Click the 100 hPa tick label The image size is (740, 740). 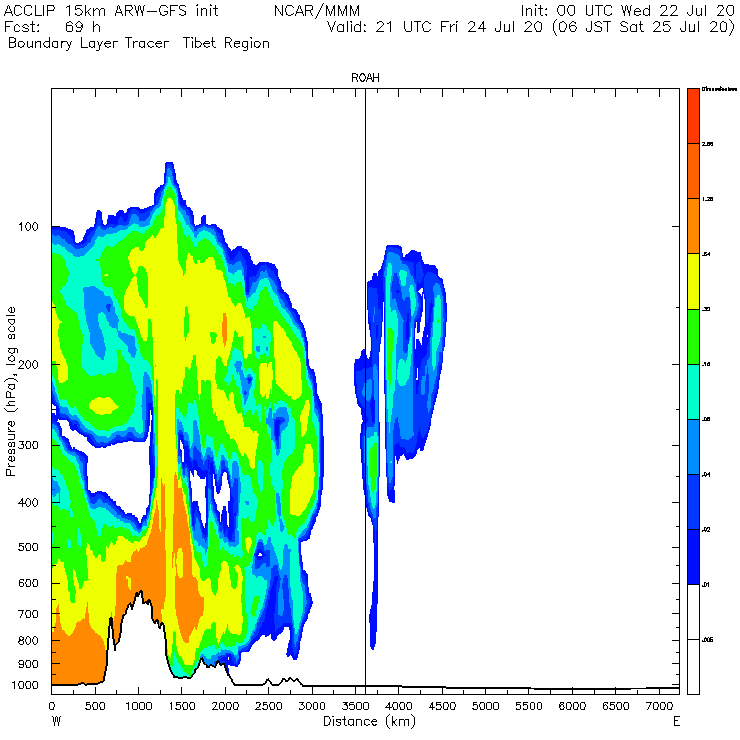click(x=28, y=227)
